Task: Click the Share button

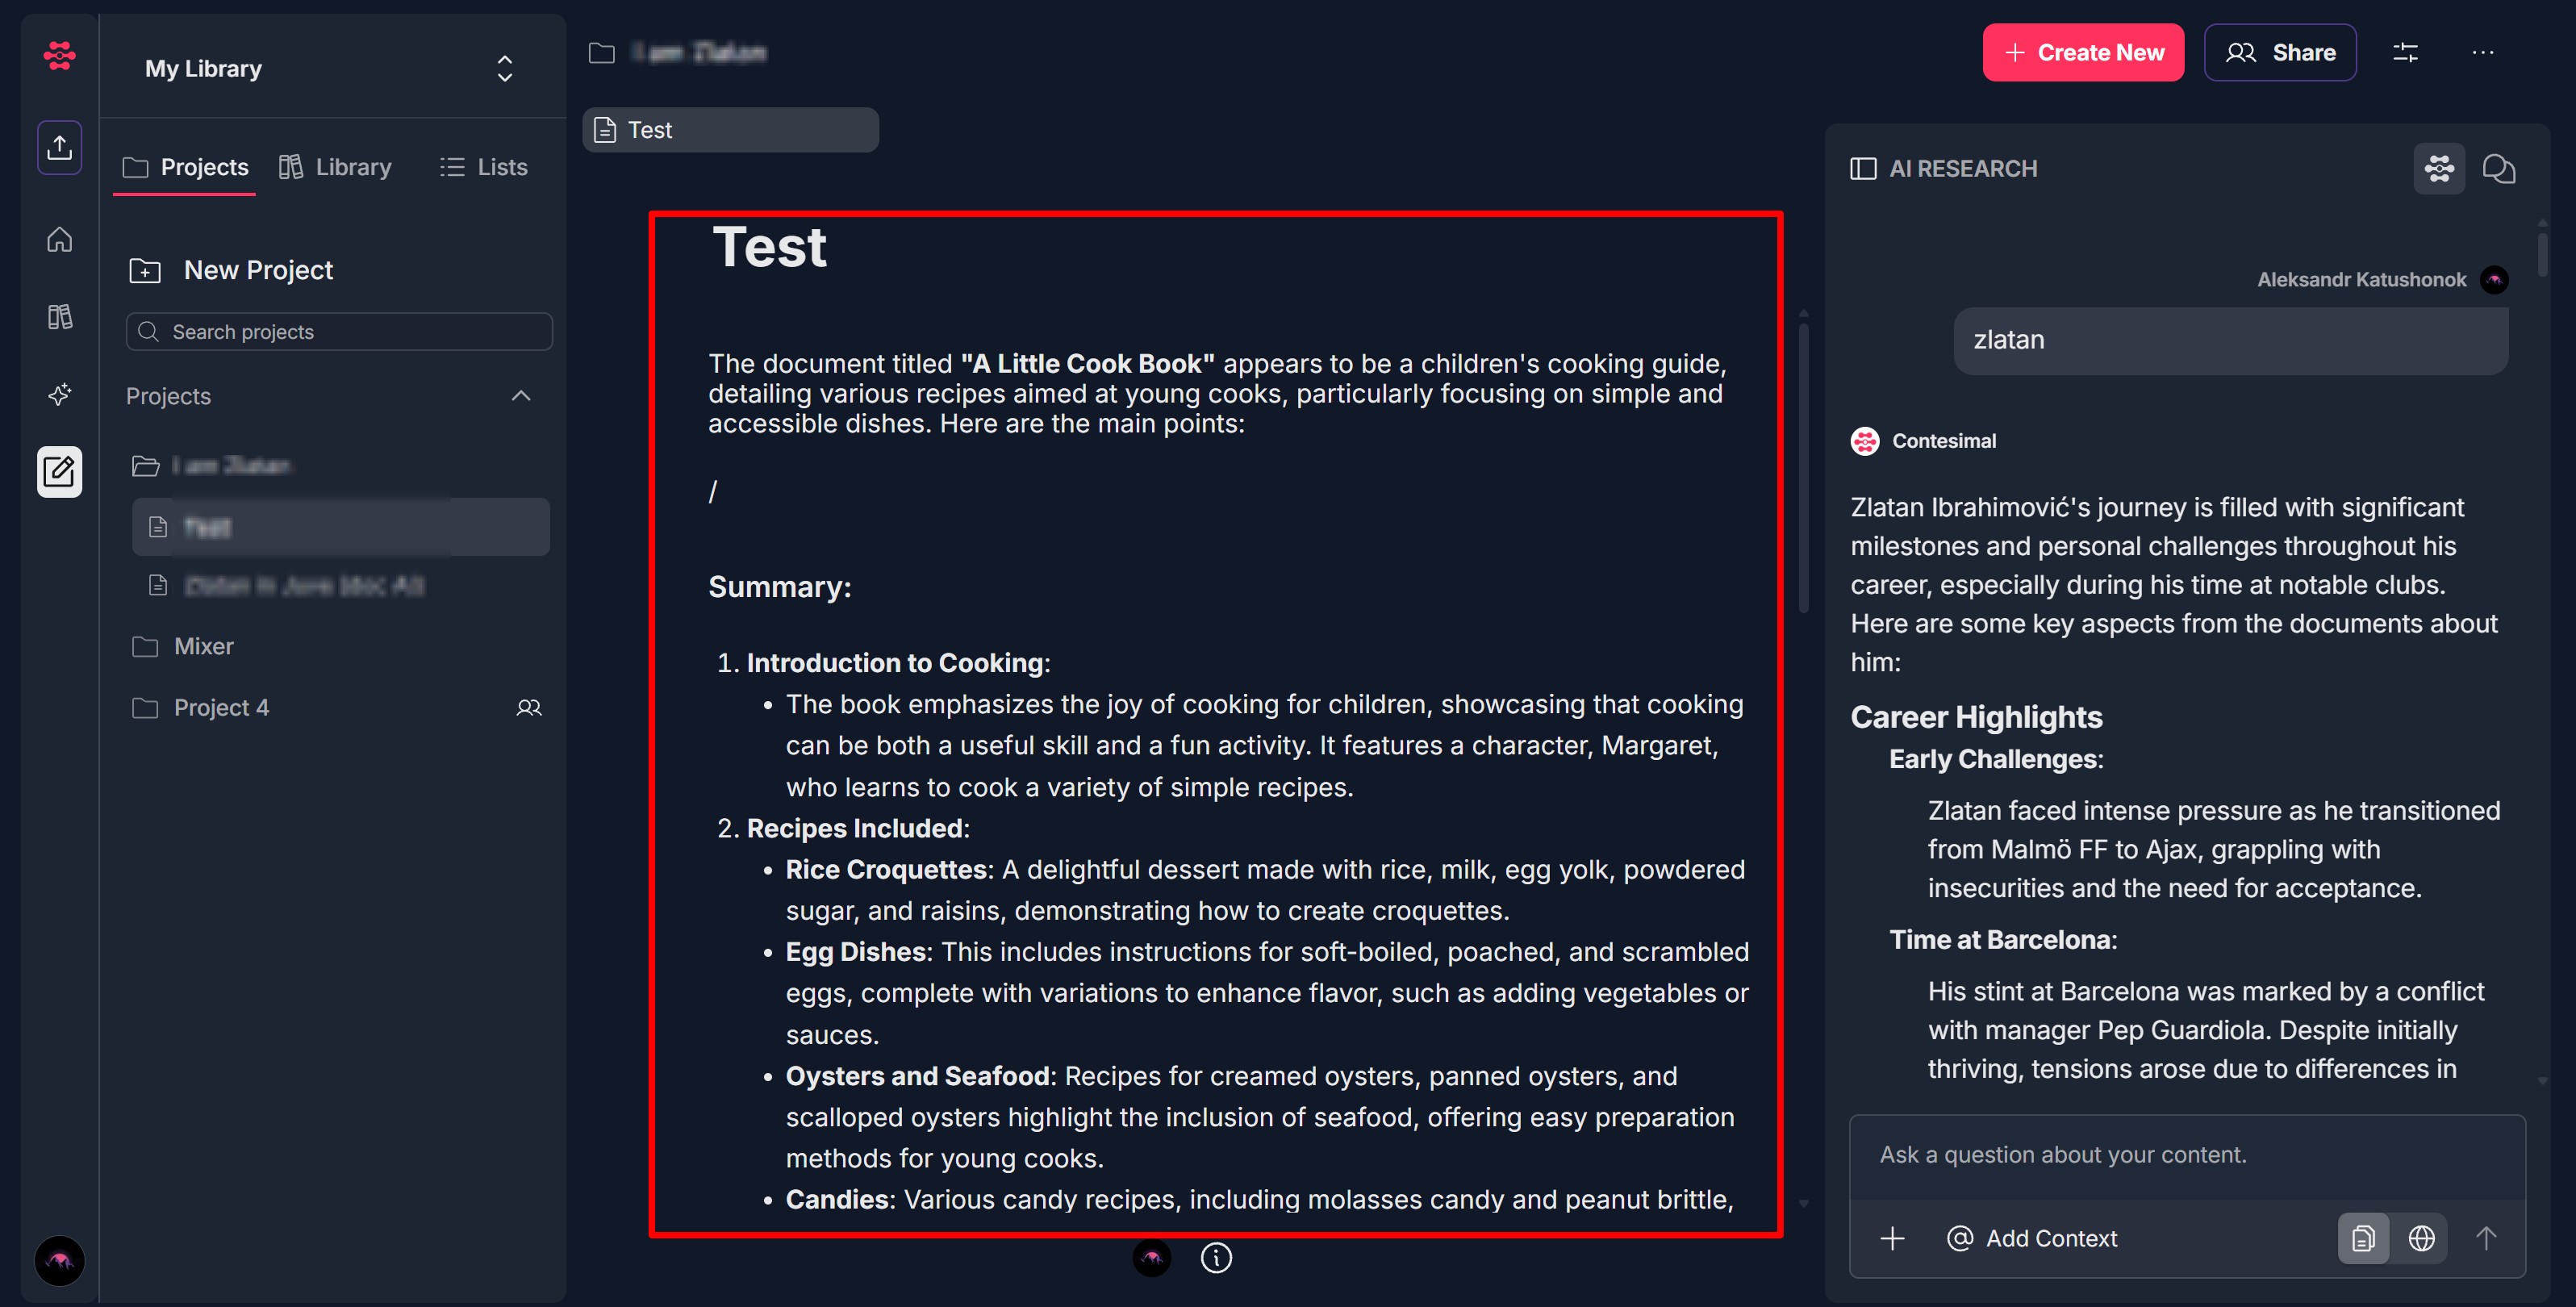Action: coord(2279,53)
